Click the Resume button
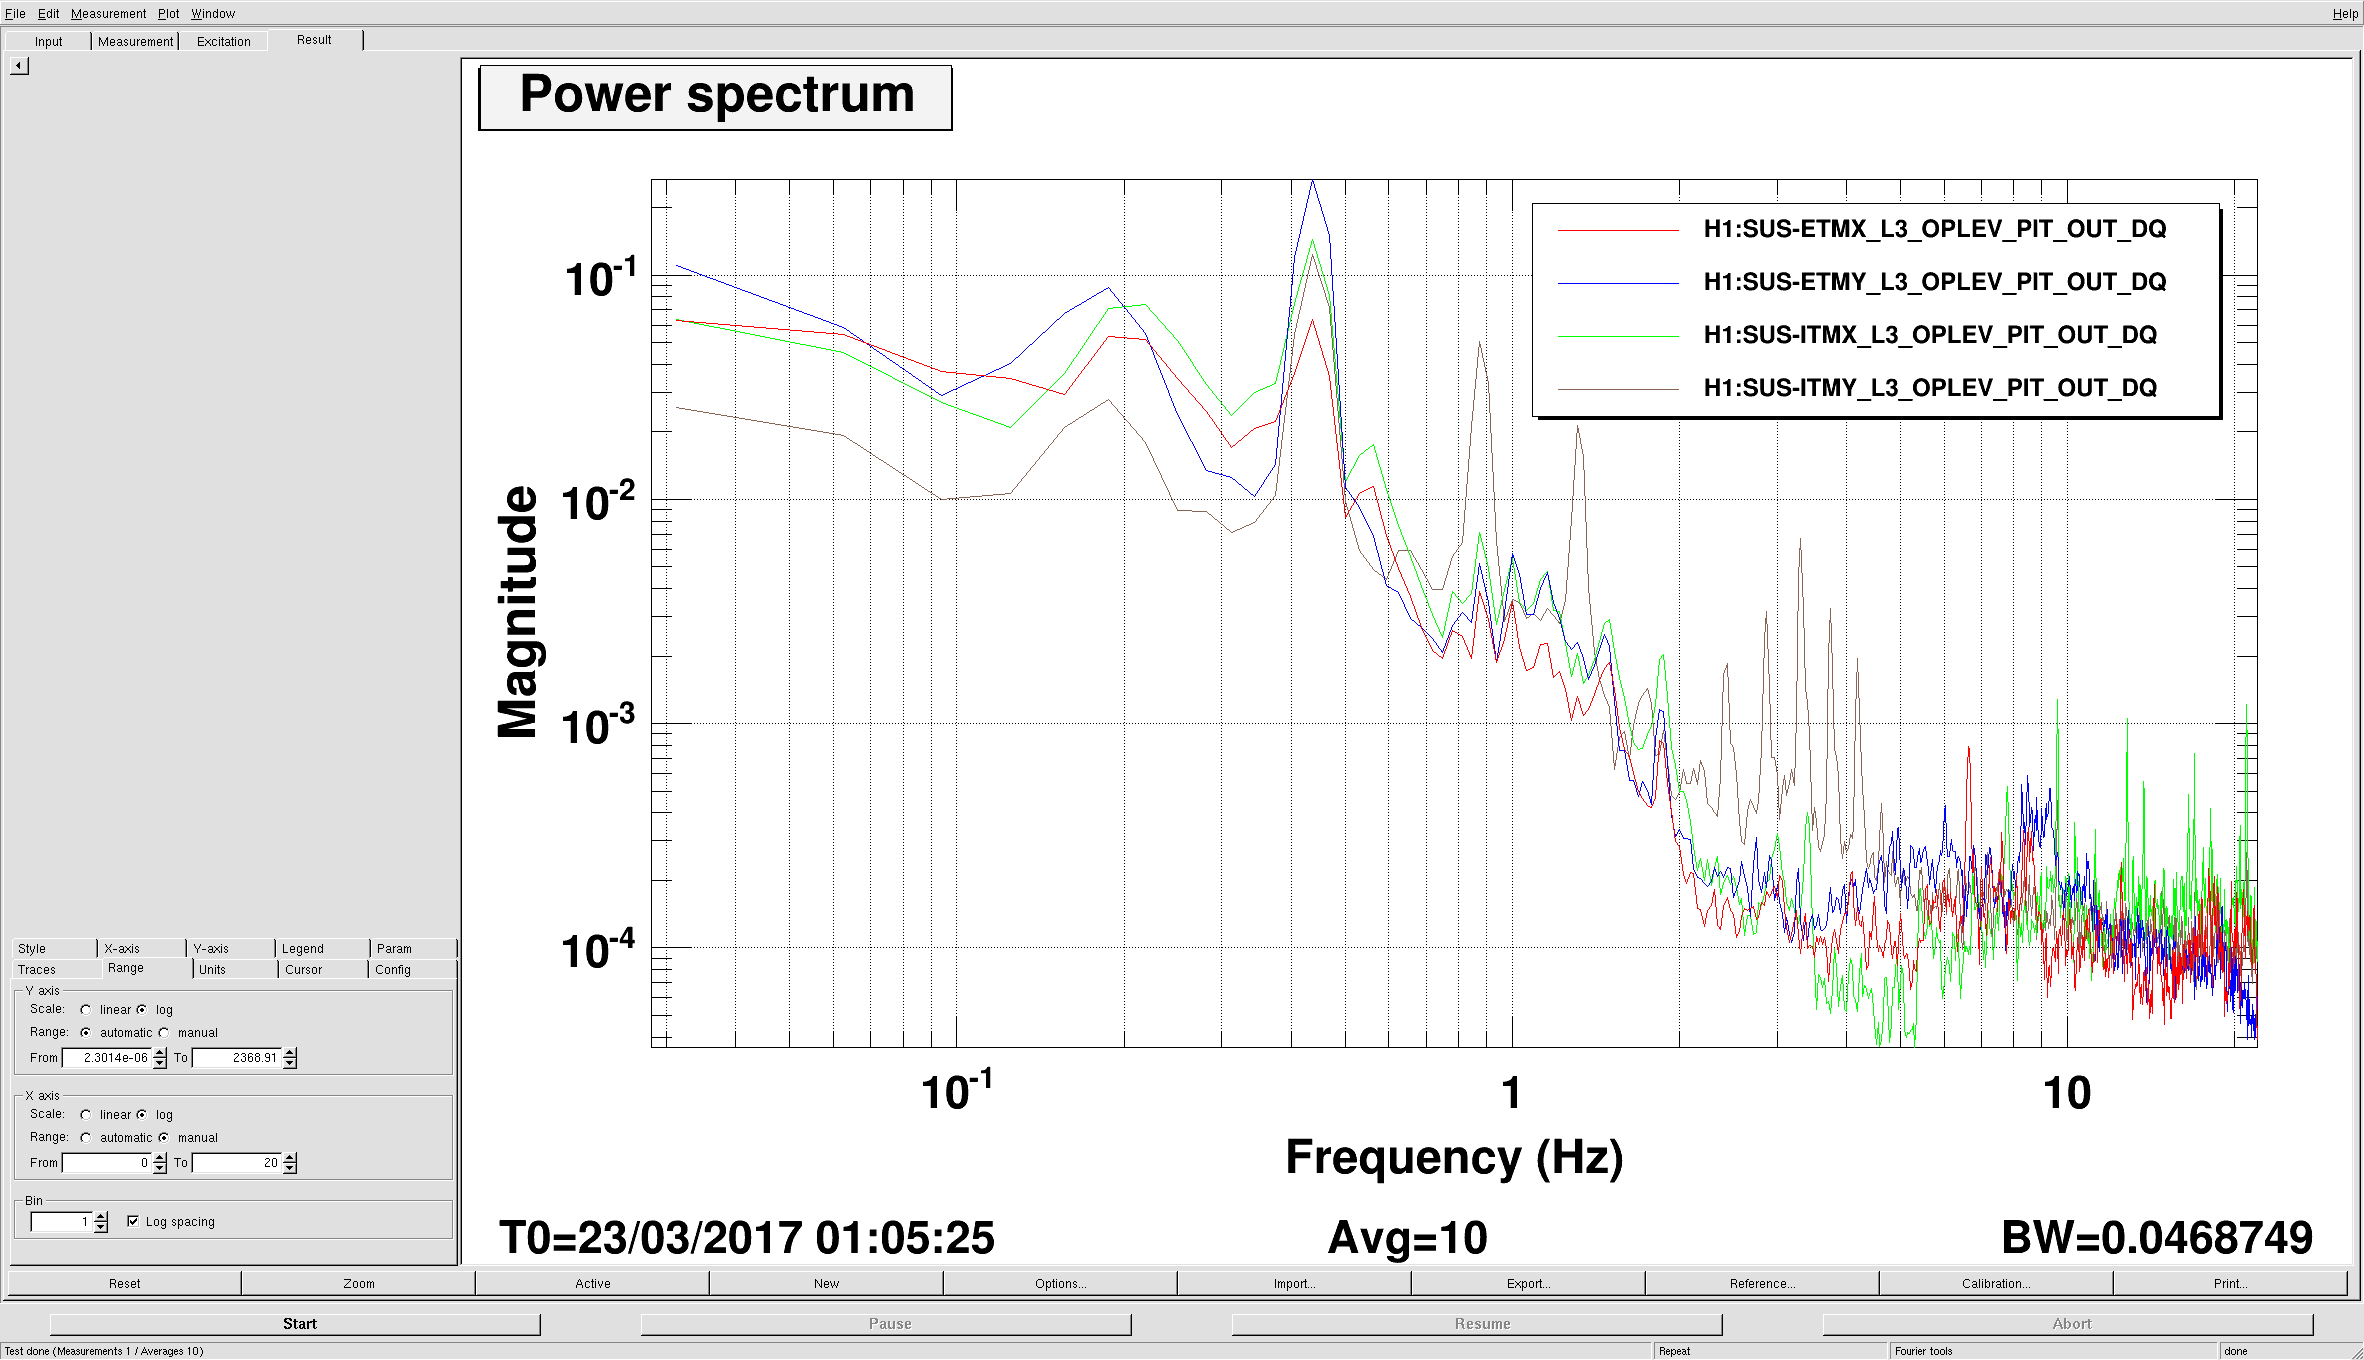The image size is (2364, 1360). (x=1477, y=1324)
